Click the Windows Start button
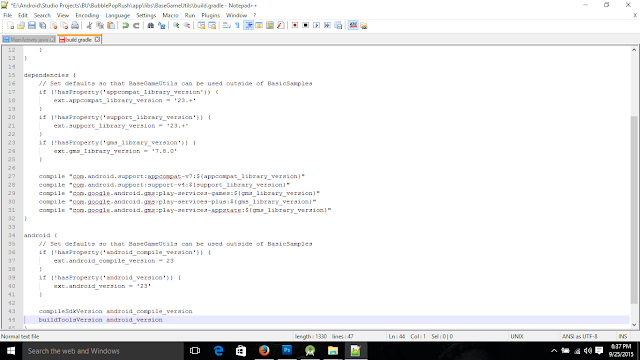640x360 pixels. (x=11, y=351)
